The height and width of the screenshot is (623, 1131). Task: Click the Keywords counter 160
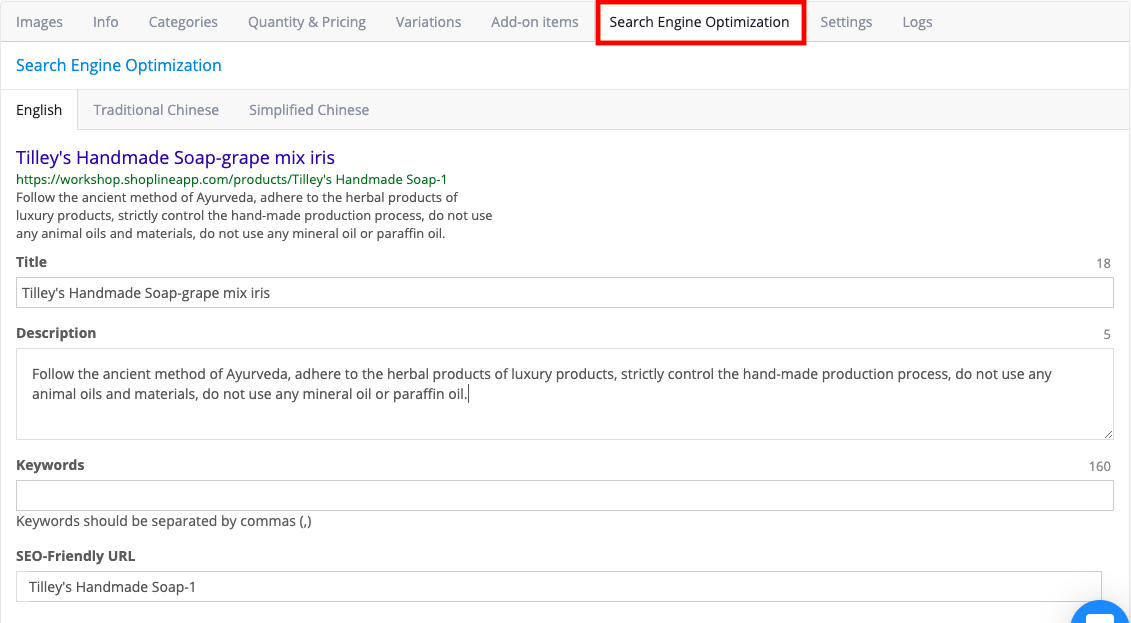[x=1100, y=467]
